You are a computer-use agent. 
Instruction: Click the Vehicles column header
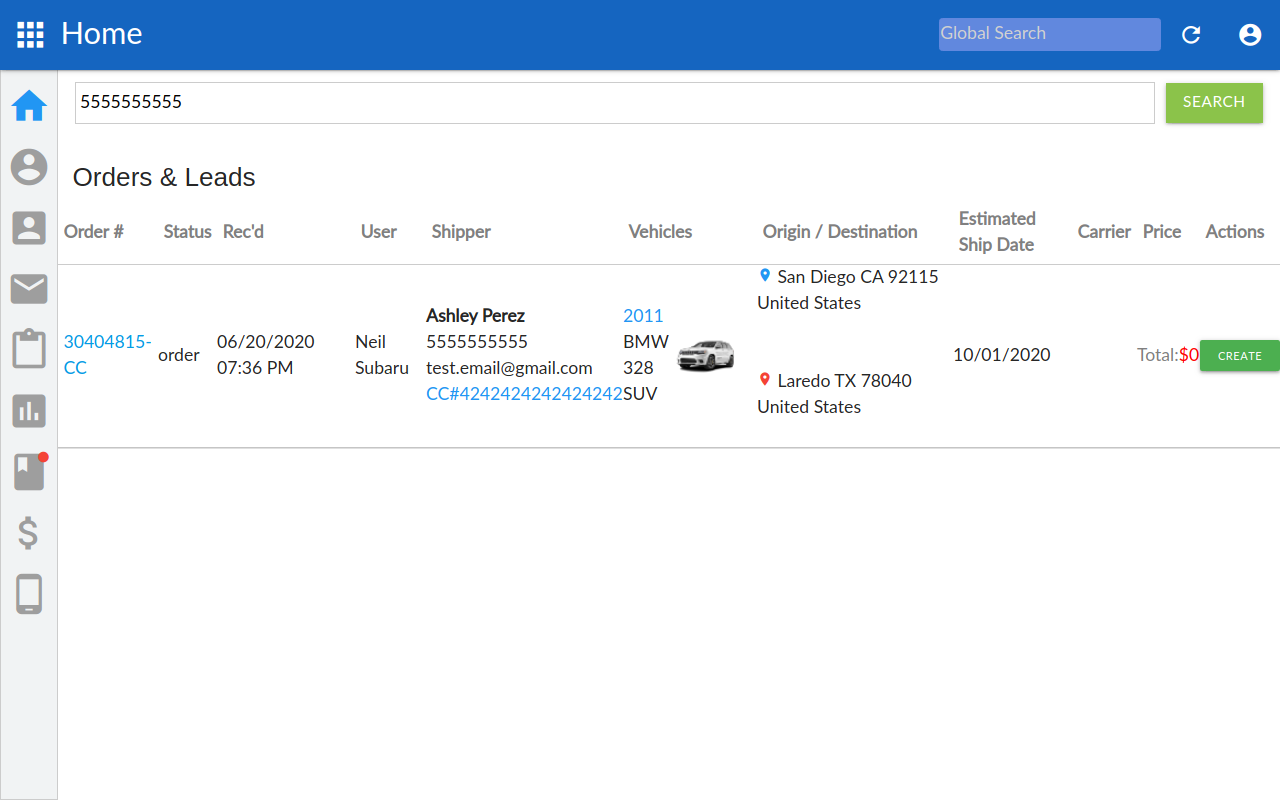660,231
